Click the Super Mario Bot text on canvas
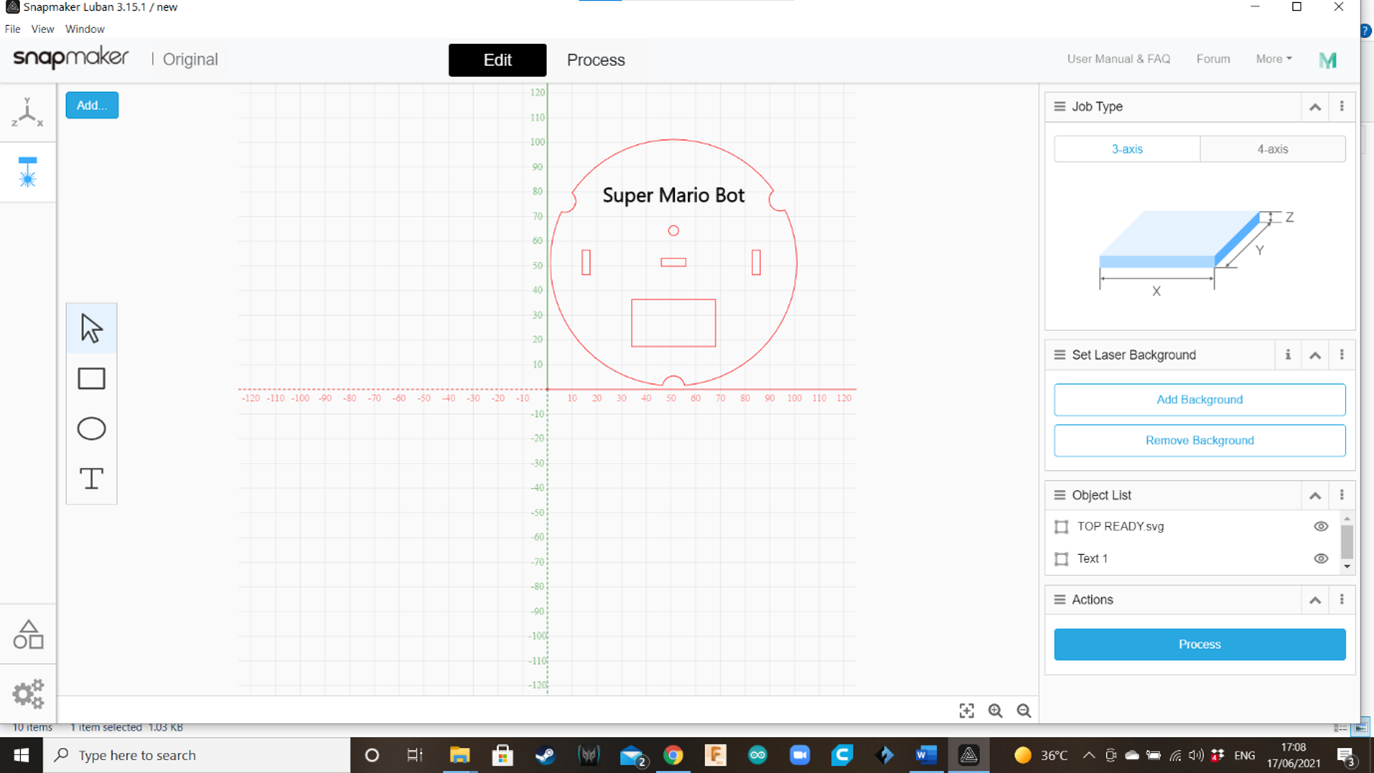This screenshot has width=1374, height=773. (673, 195)
